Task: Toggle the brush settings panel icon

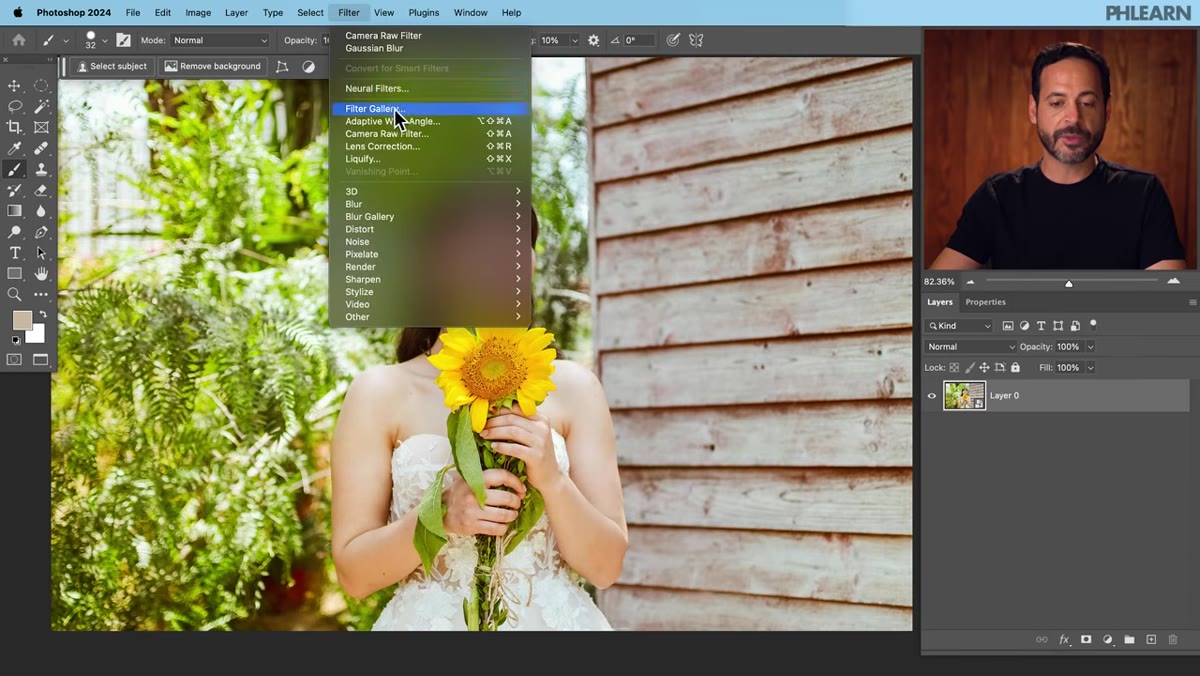Action: tap(123, 40)
